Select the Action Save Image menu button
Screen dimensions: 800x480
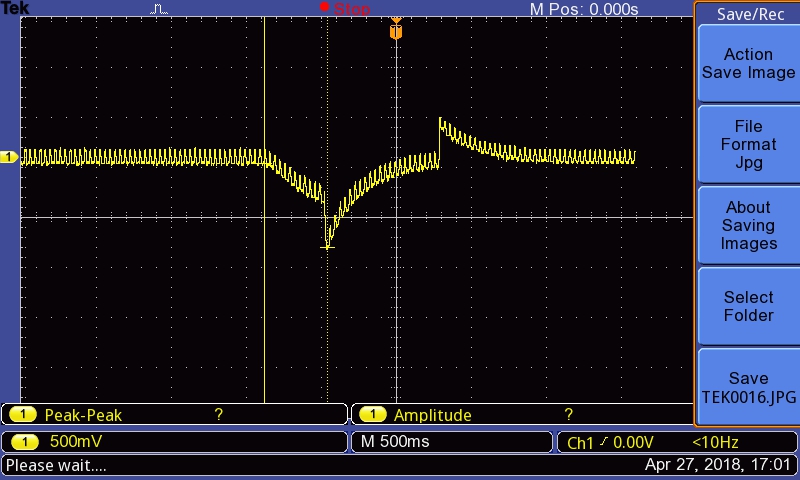tap(748, 64)
